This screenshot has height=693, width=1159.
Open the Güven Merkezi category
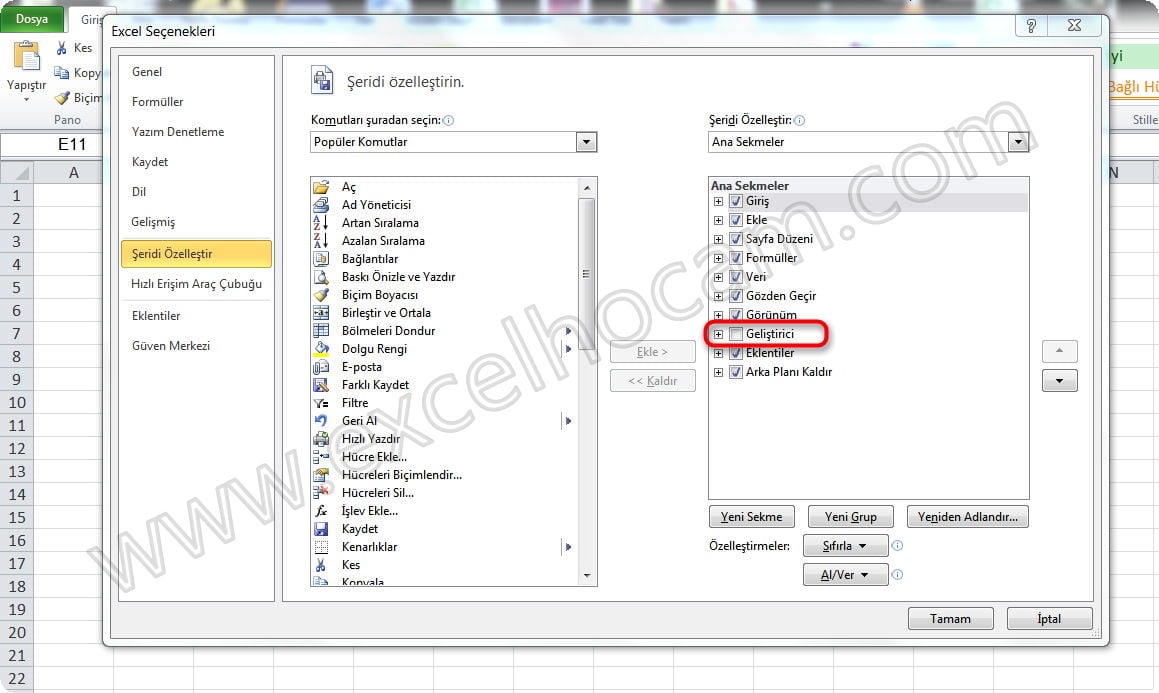click(196, 346)
